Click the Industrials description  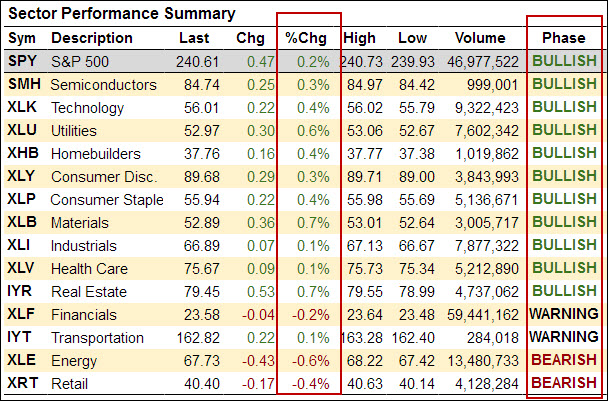pos(84,246)
